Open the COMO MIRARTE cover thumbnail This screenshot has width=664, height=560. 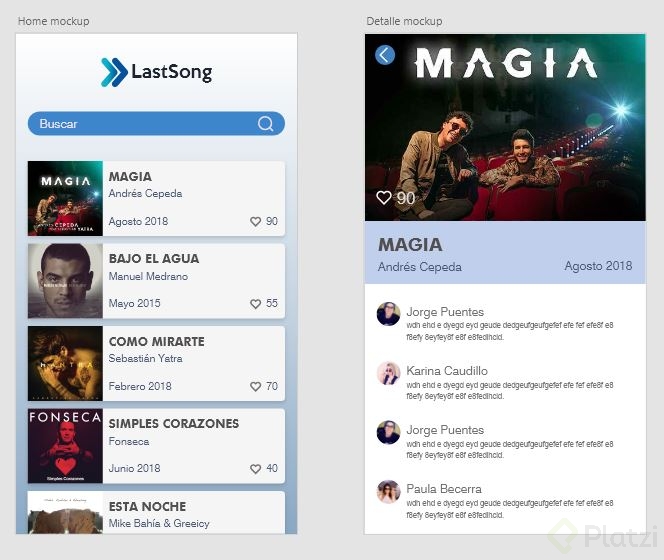click(65, 363)
